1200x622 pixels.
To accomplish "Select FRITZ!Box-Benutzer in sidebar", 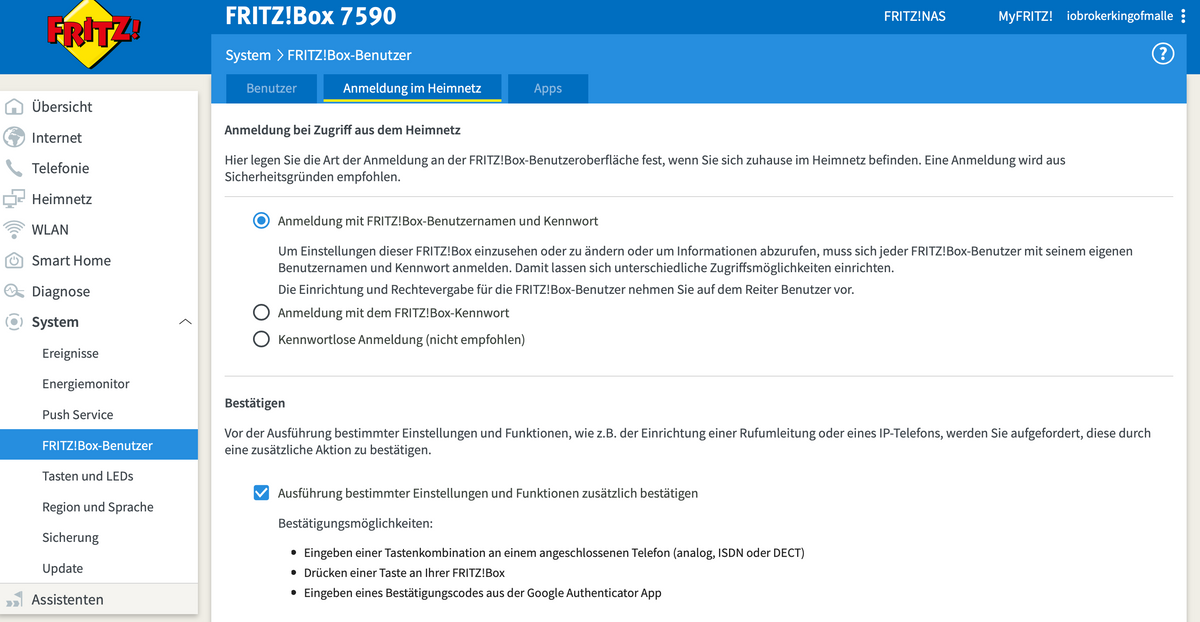I will 99,445.
